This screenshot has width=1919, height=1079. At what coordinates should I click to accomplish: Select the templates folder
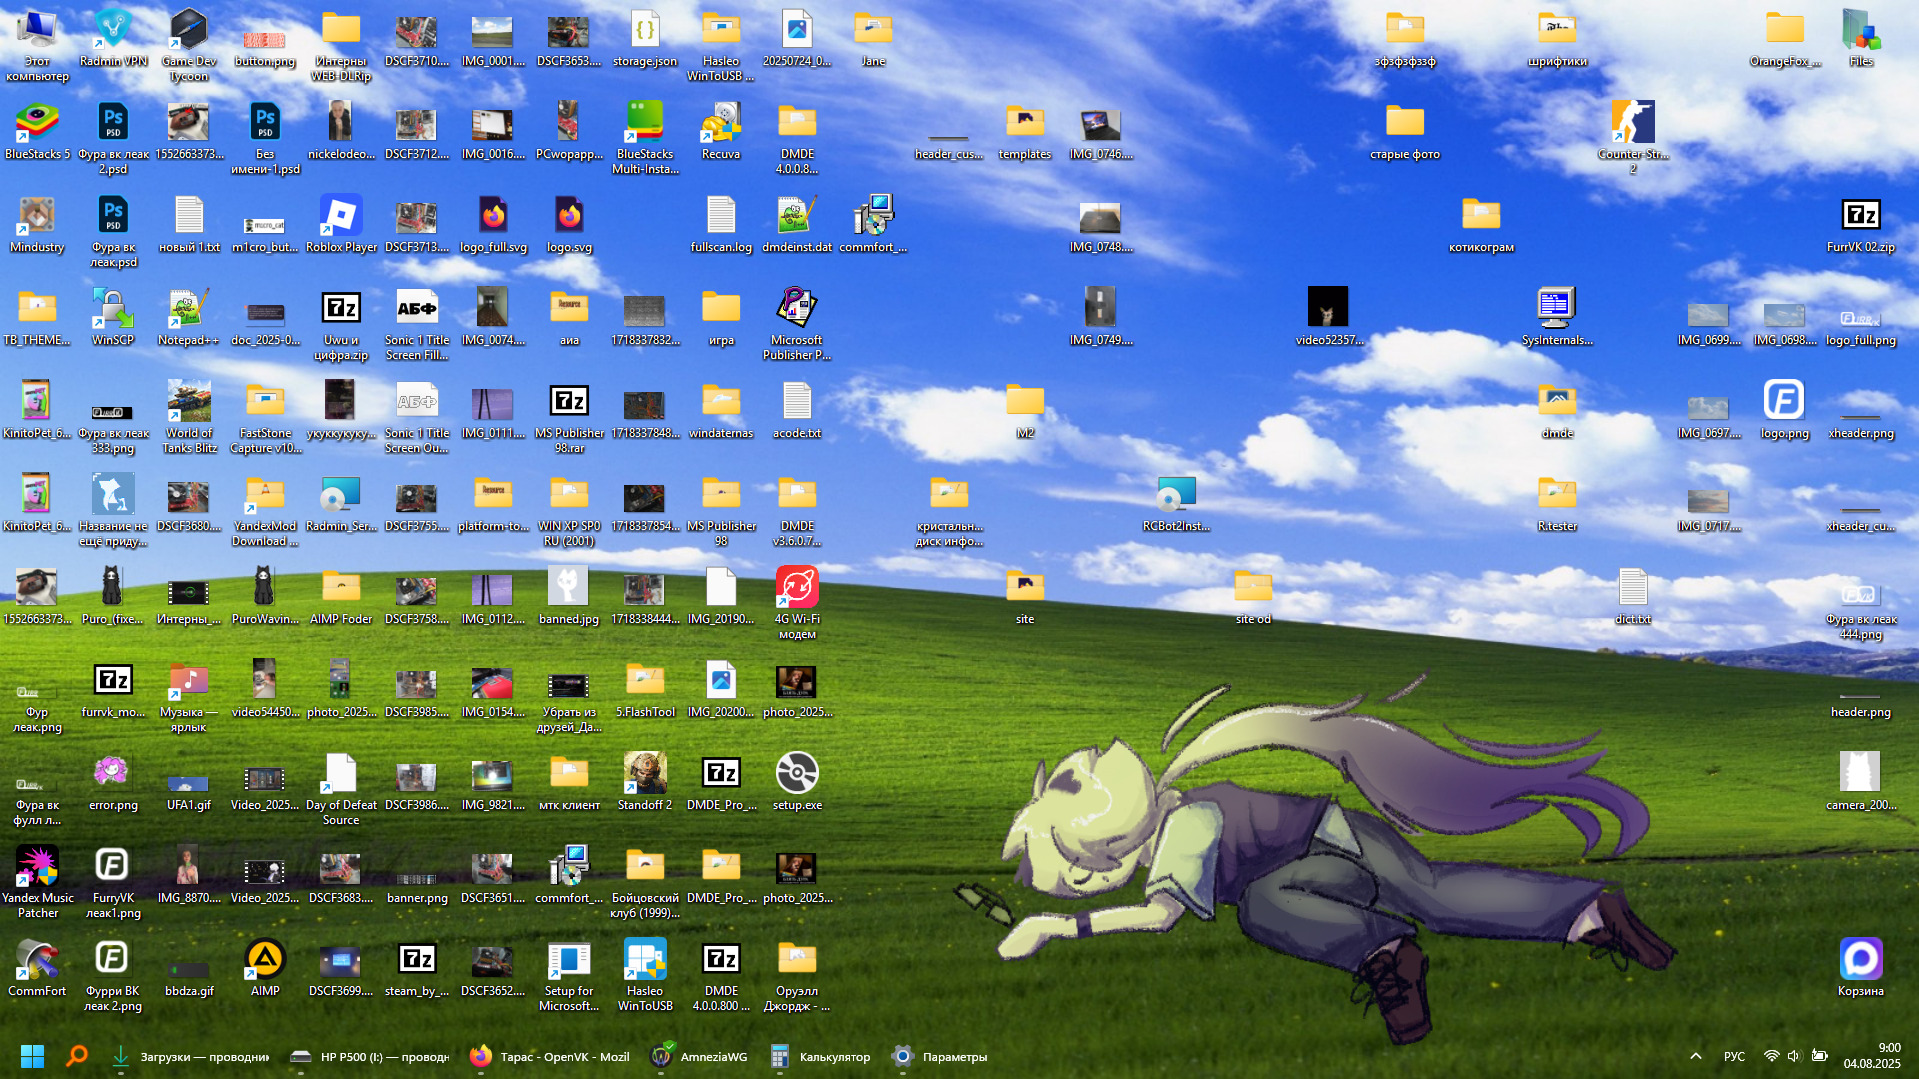pos(1025,131)
